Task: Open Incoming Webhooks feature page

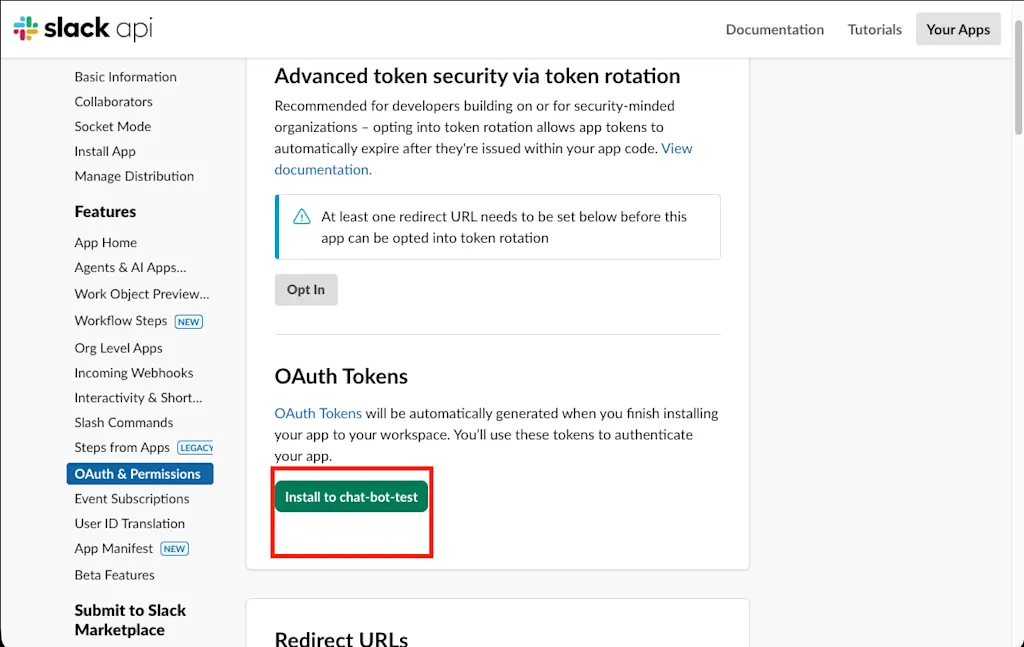Action: [x=134, y=373]
